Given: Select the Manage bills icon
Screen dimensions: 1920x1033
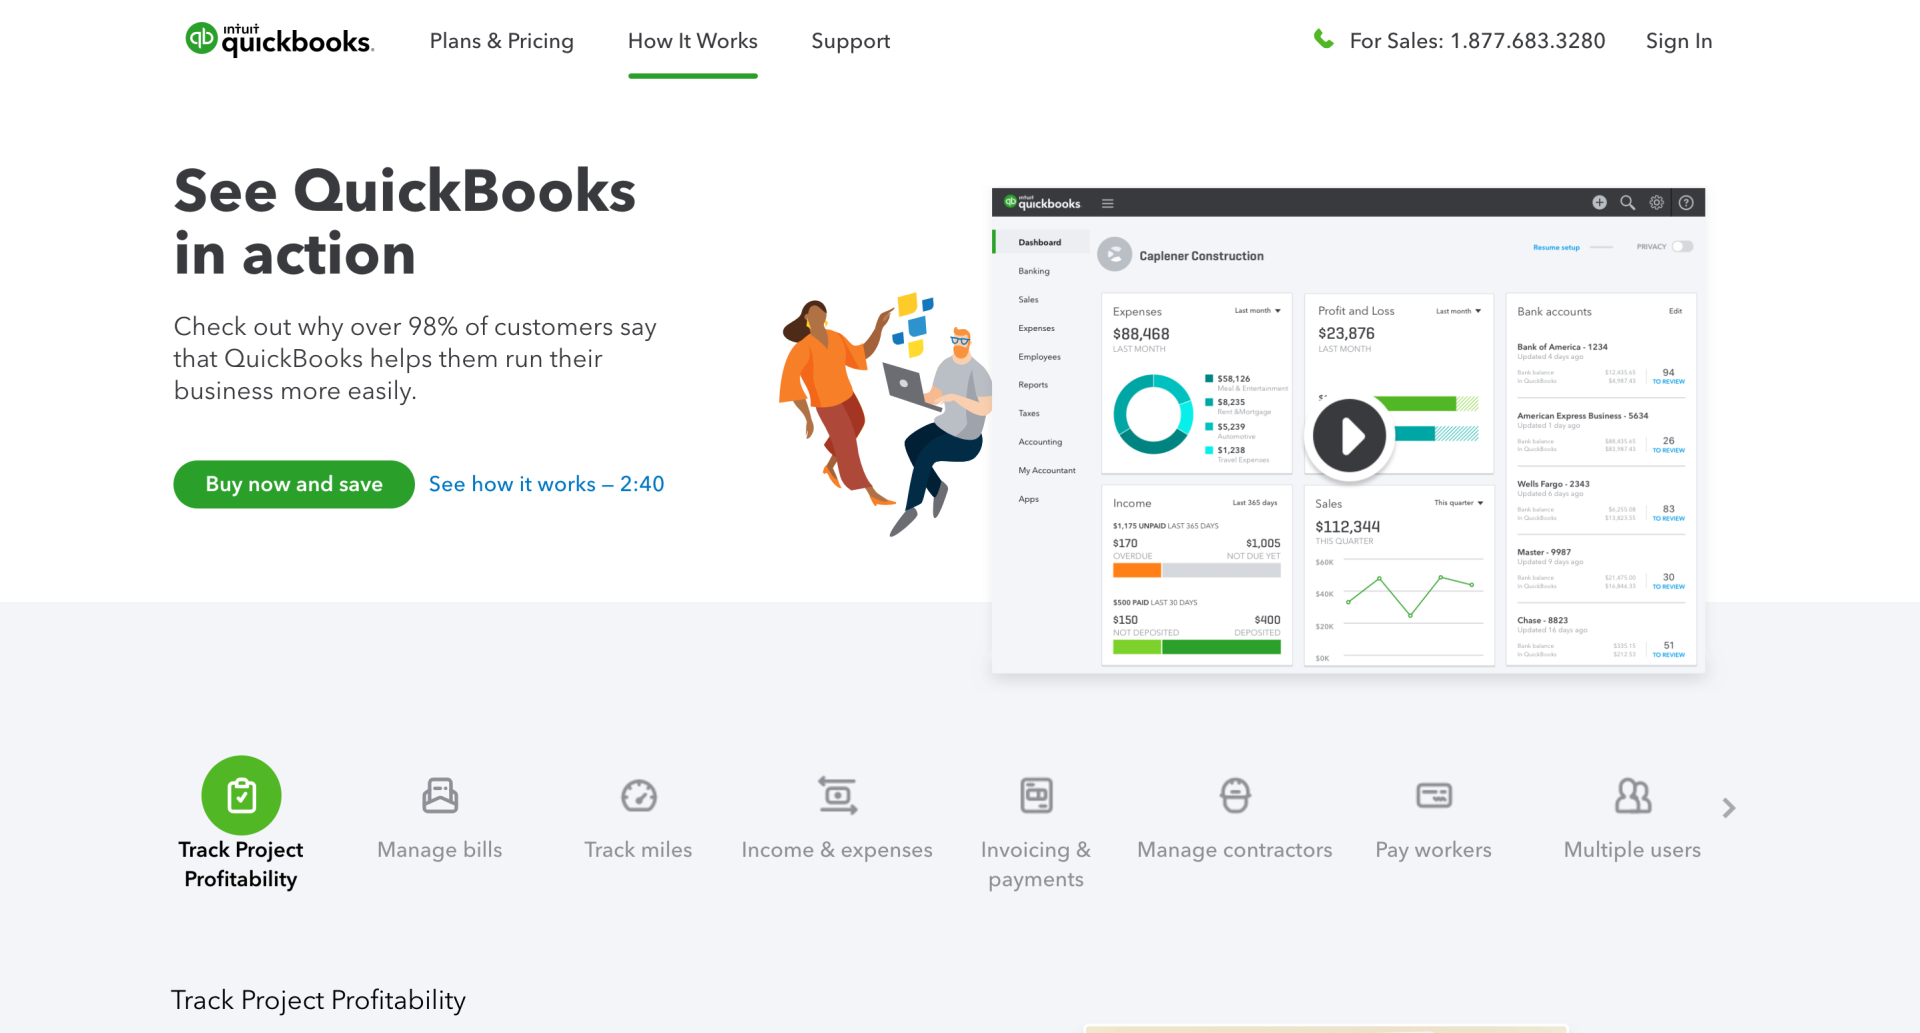Looking at the screenshot, I should tap(440, 795).
